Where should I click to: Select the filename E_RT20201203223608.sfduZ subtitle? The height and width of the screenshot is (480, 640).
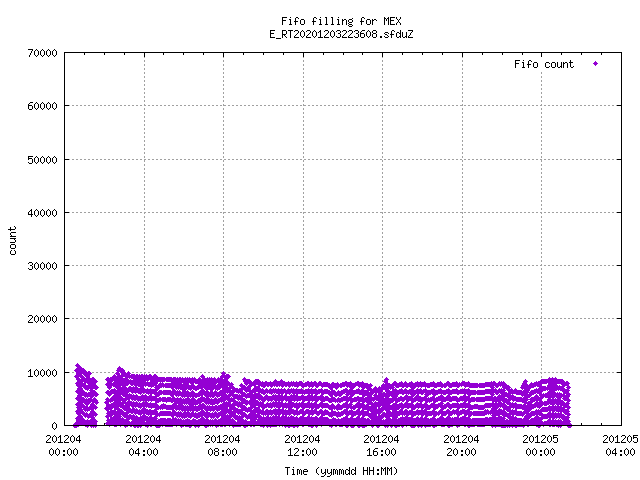point(341,34)
